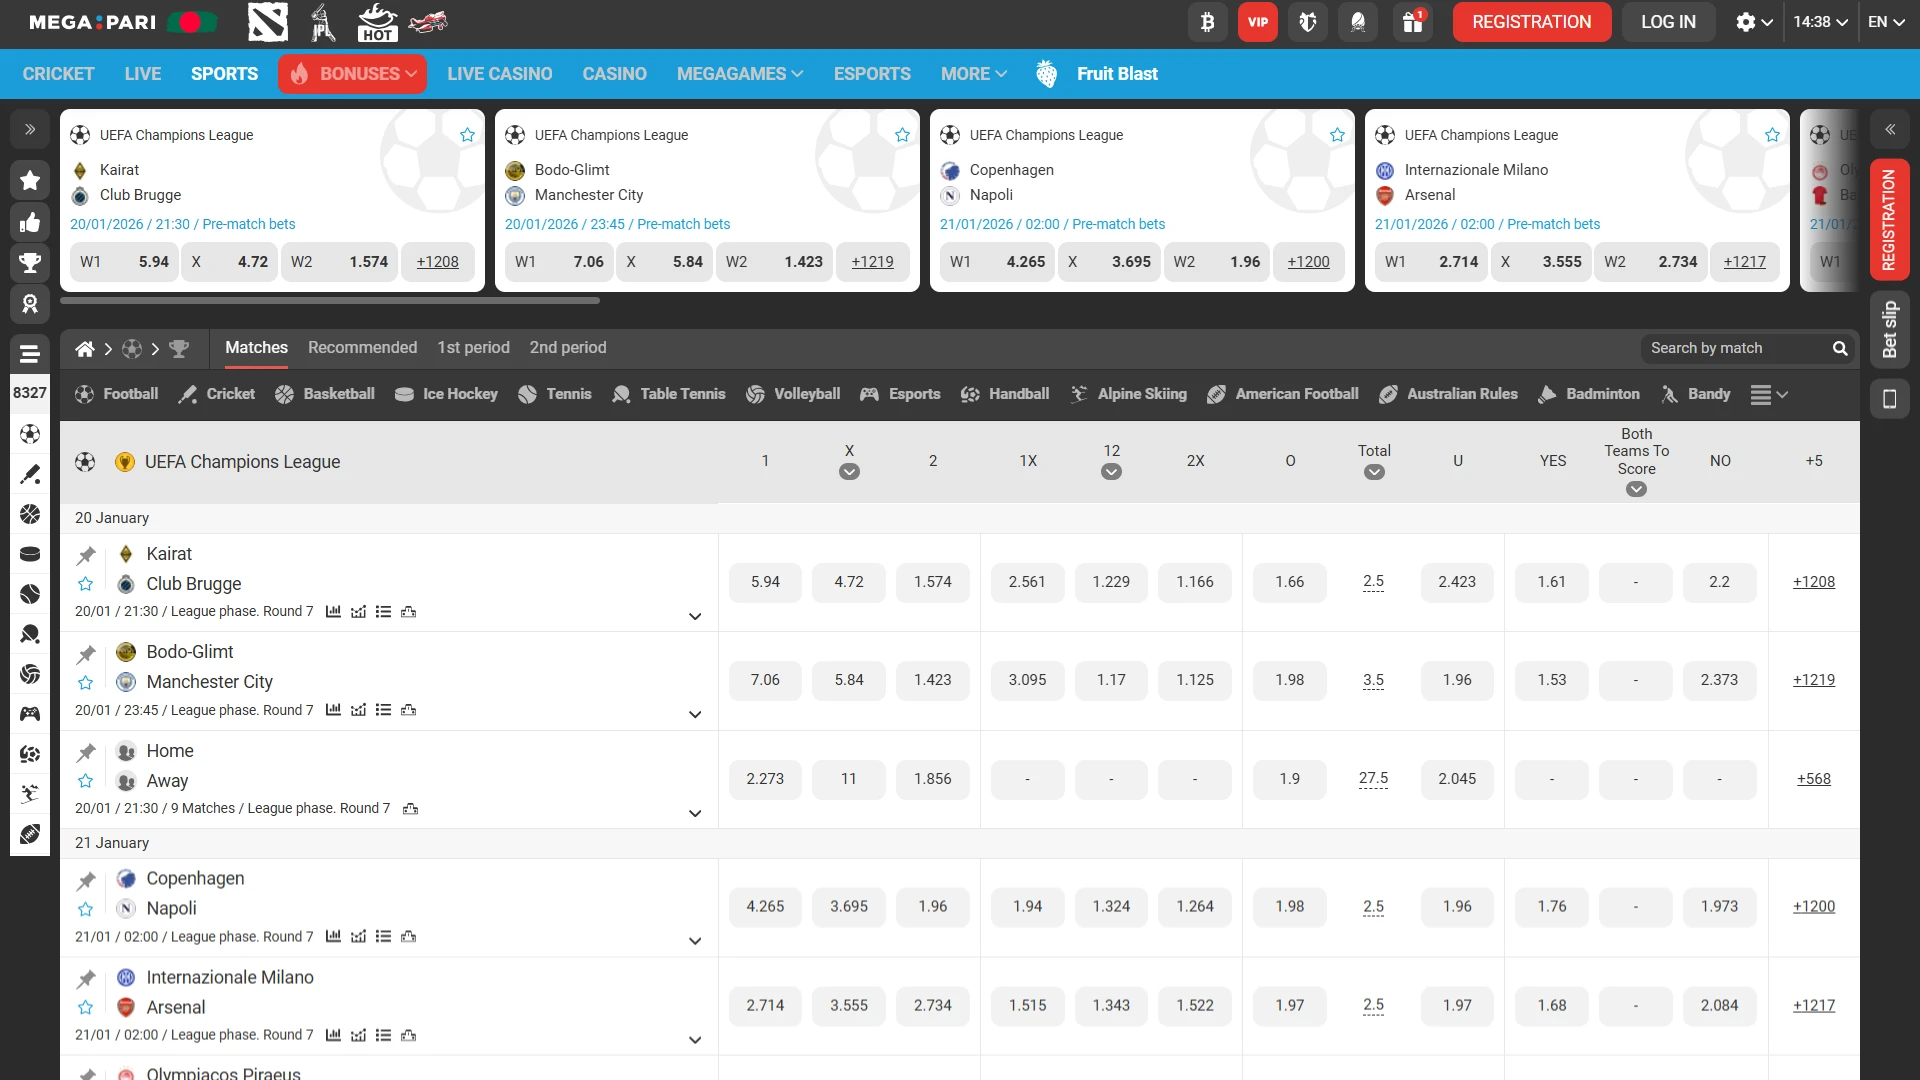The width and height of the screenshot is (1920, 1080).
Task: Select the Esports gamepad icon in sidebar
Action: (x=30, y=714)
